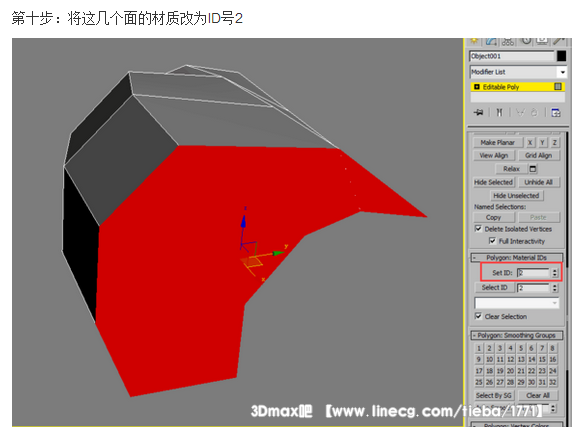Open material name dropdown below Select ID

coord(517,303)
